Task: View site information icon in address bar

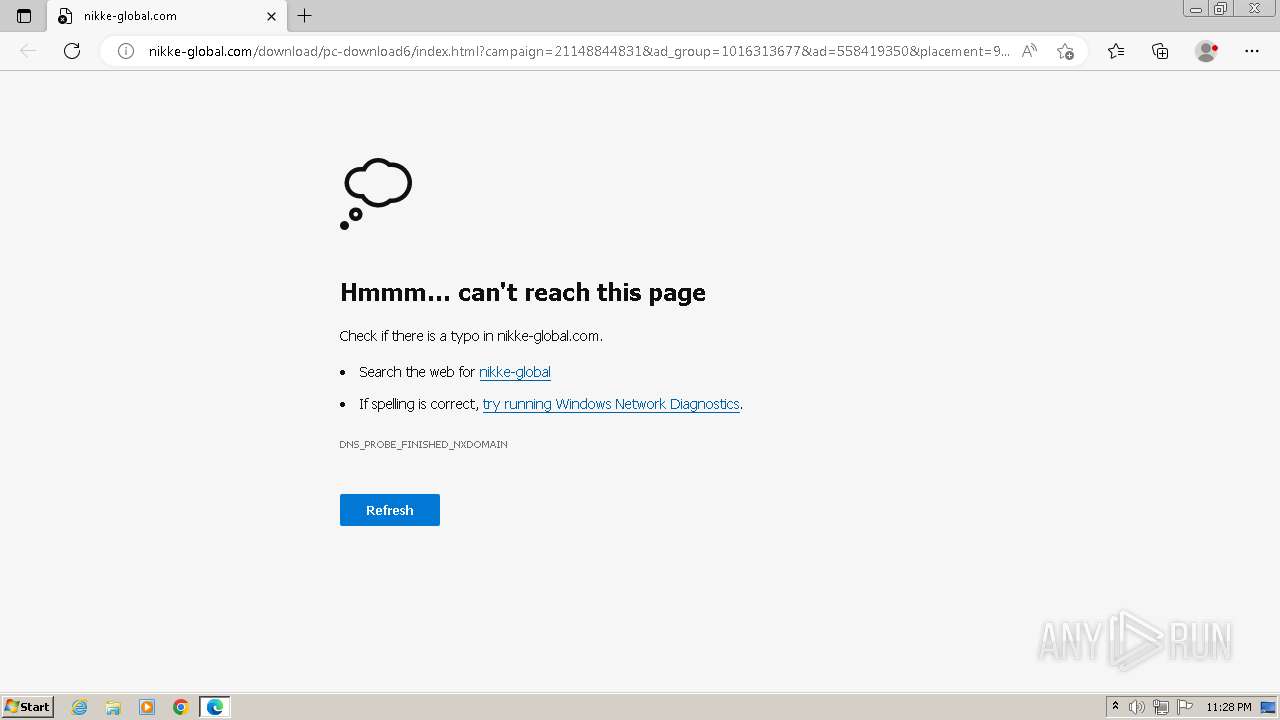Action: pyautogui.click(x=126, y=51)
